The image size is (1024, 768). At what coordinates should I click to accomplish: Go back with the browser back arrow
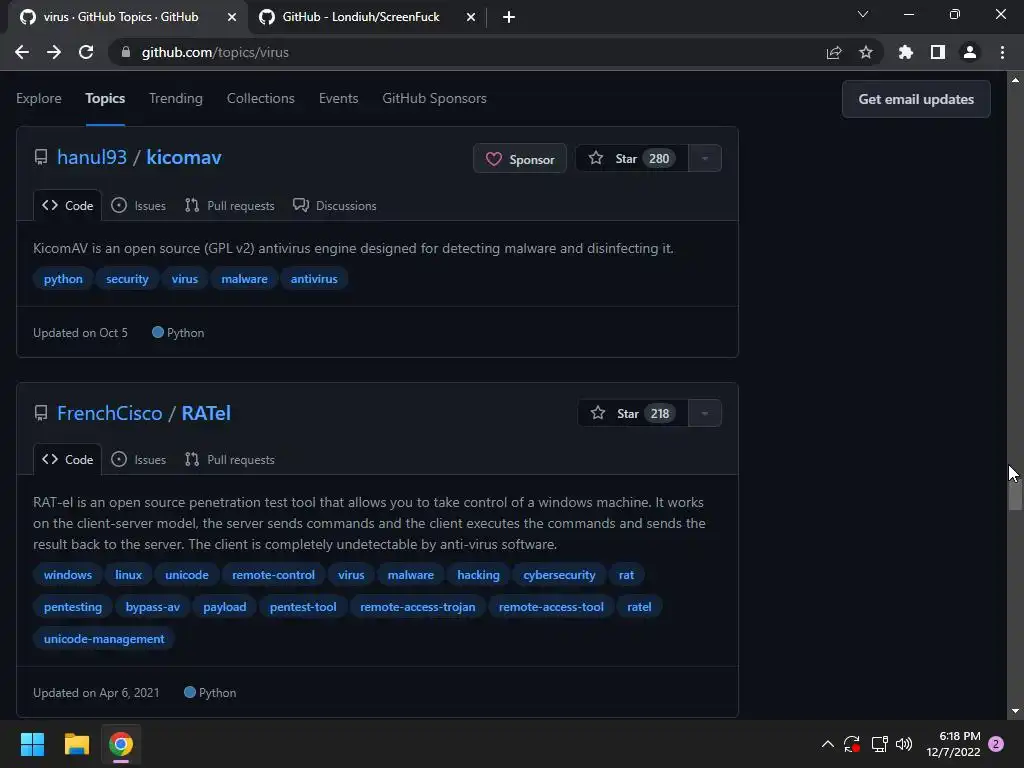[22, 52]
